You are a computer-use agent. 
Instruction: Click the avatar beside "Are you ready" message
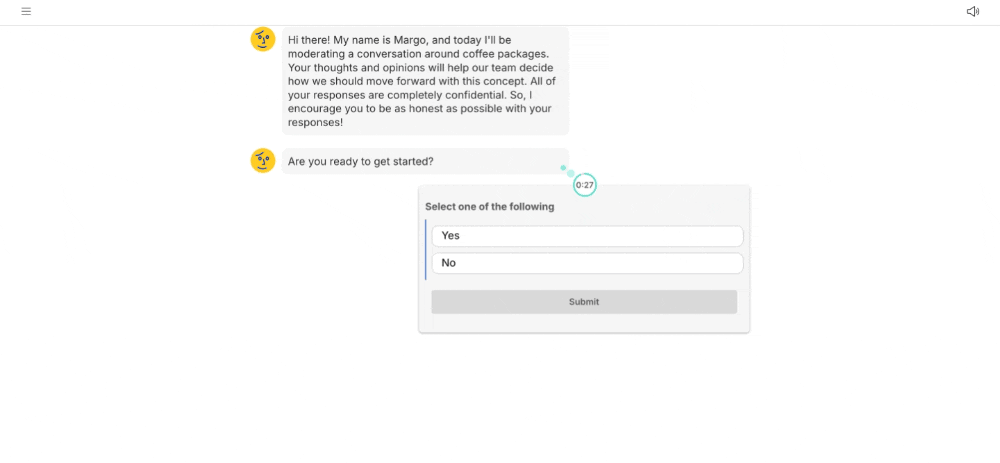[263, 161]
